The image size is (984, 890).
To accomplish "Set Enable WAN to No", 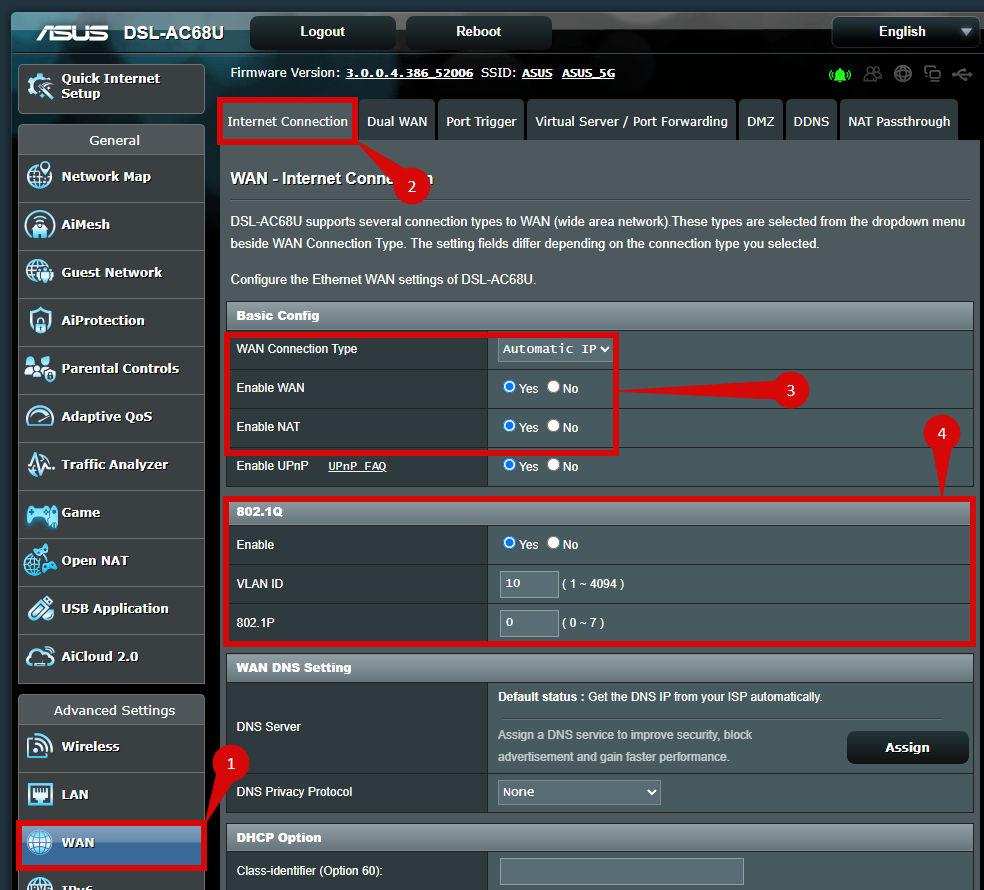I will point(553,388).
